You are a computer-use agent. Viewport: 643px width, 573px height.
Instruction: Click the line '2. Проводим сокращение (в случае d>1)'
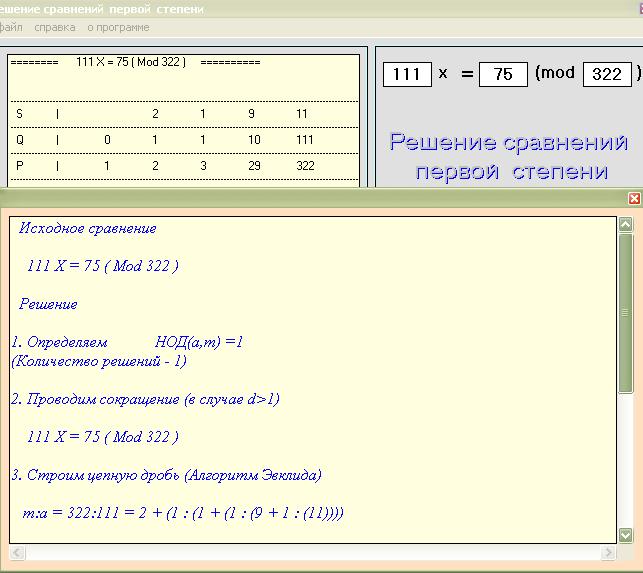(x=145, y=399)
